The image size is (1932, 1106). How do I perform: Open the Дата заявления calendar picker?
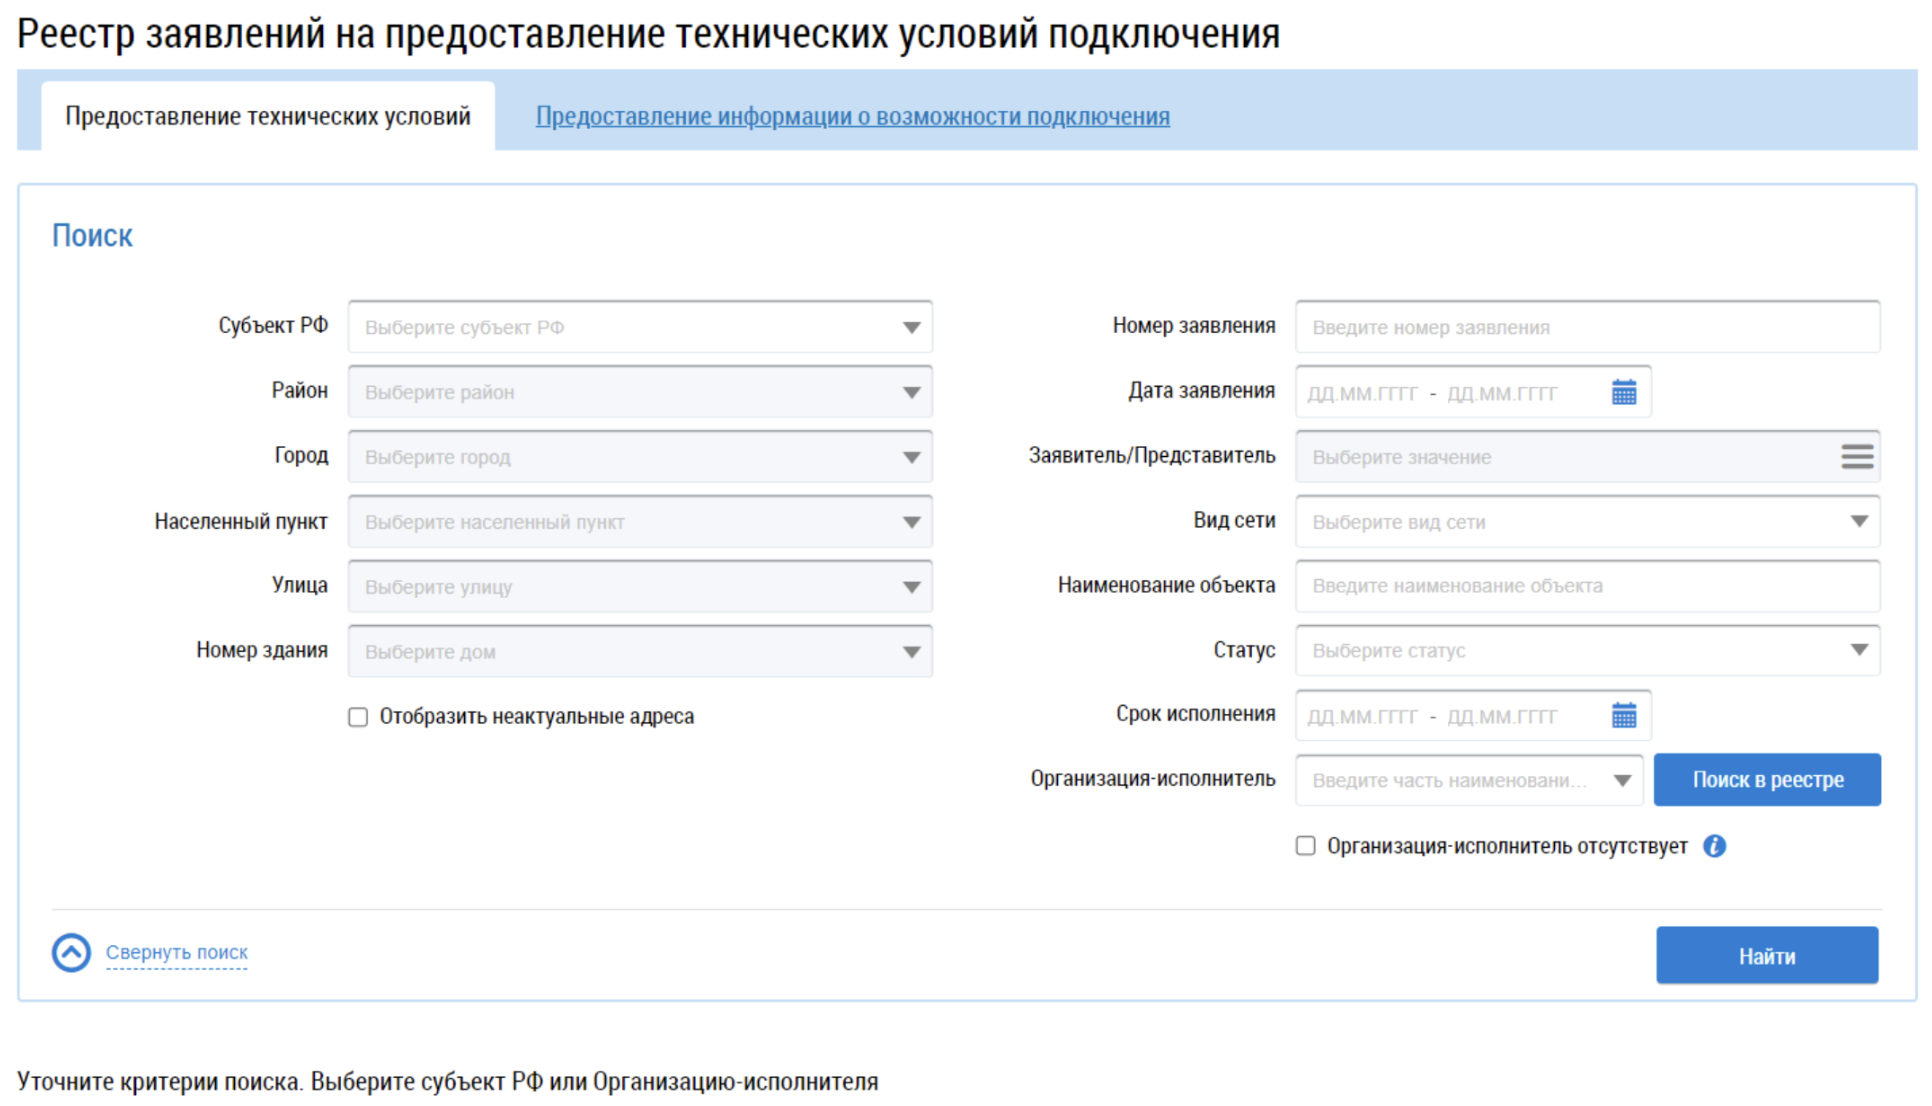1623,392
